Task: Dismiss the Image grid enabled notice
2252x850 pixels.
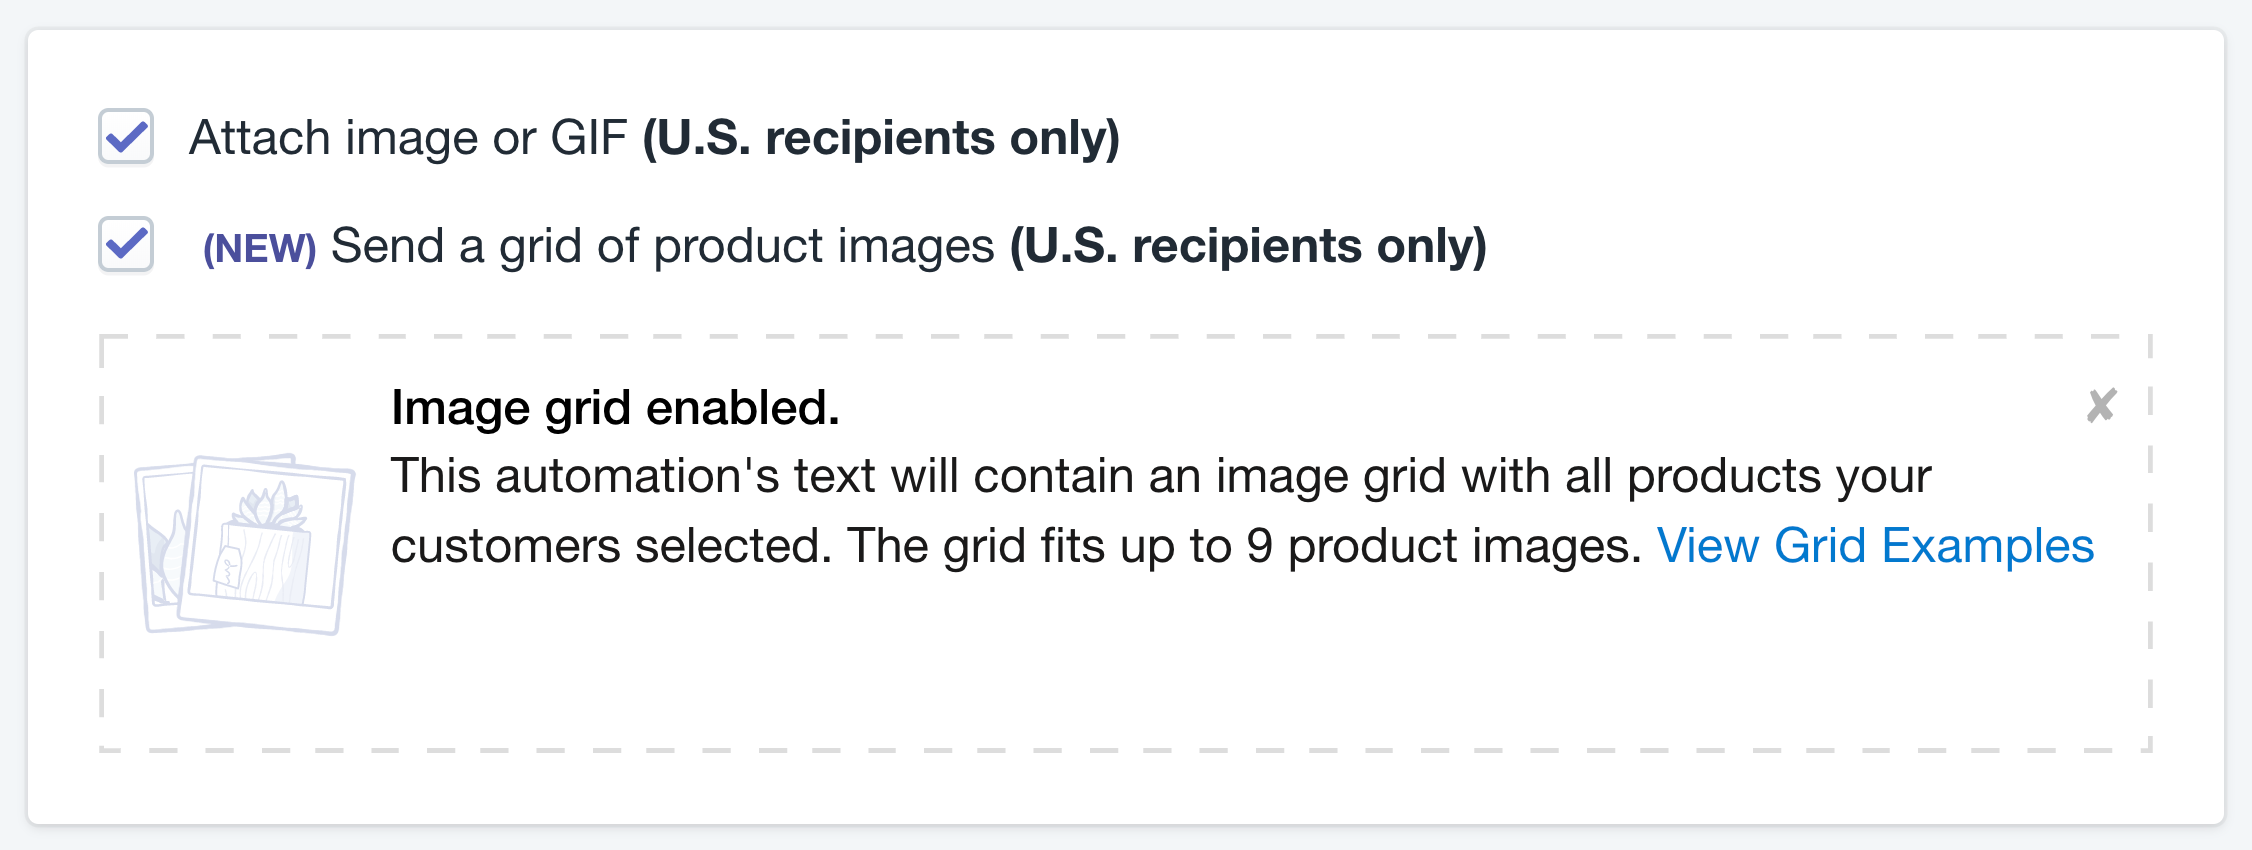Action: coord(2101,406)
